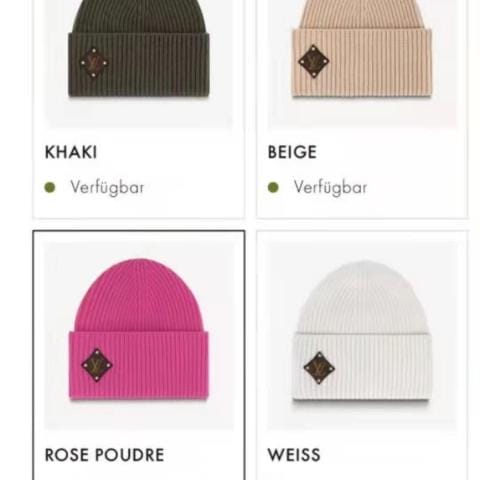Click the ROSE POUDRE color label

(x=105, y=455)
